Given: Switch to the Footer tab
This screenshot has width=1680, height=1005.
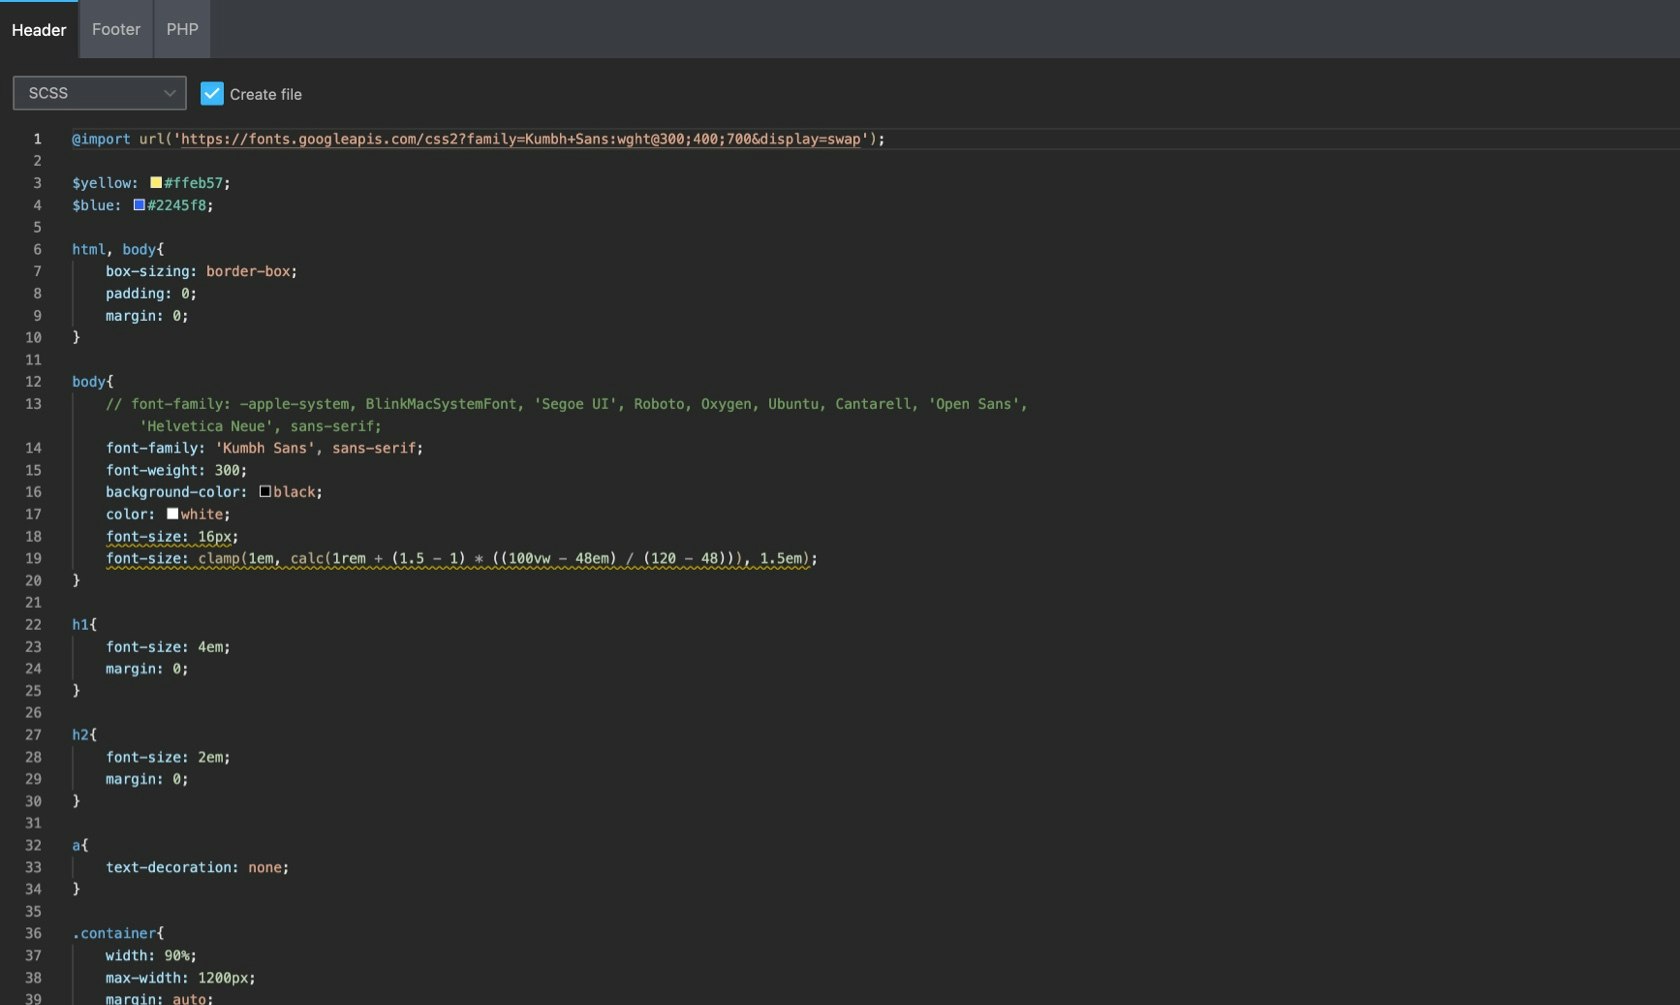Looking at the screenshot, I should point(115,29).
